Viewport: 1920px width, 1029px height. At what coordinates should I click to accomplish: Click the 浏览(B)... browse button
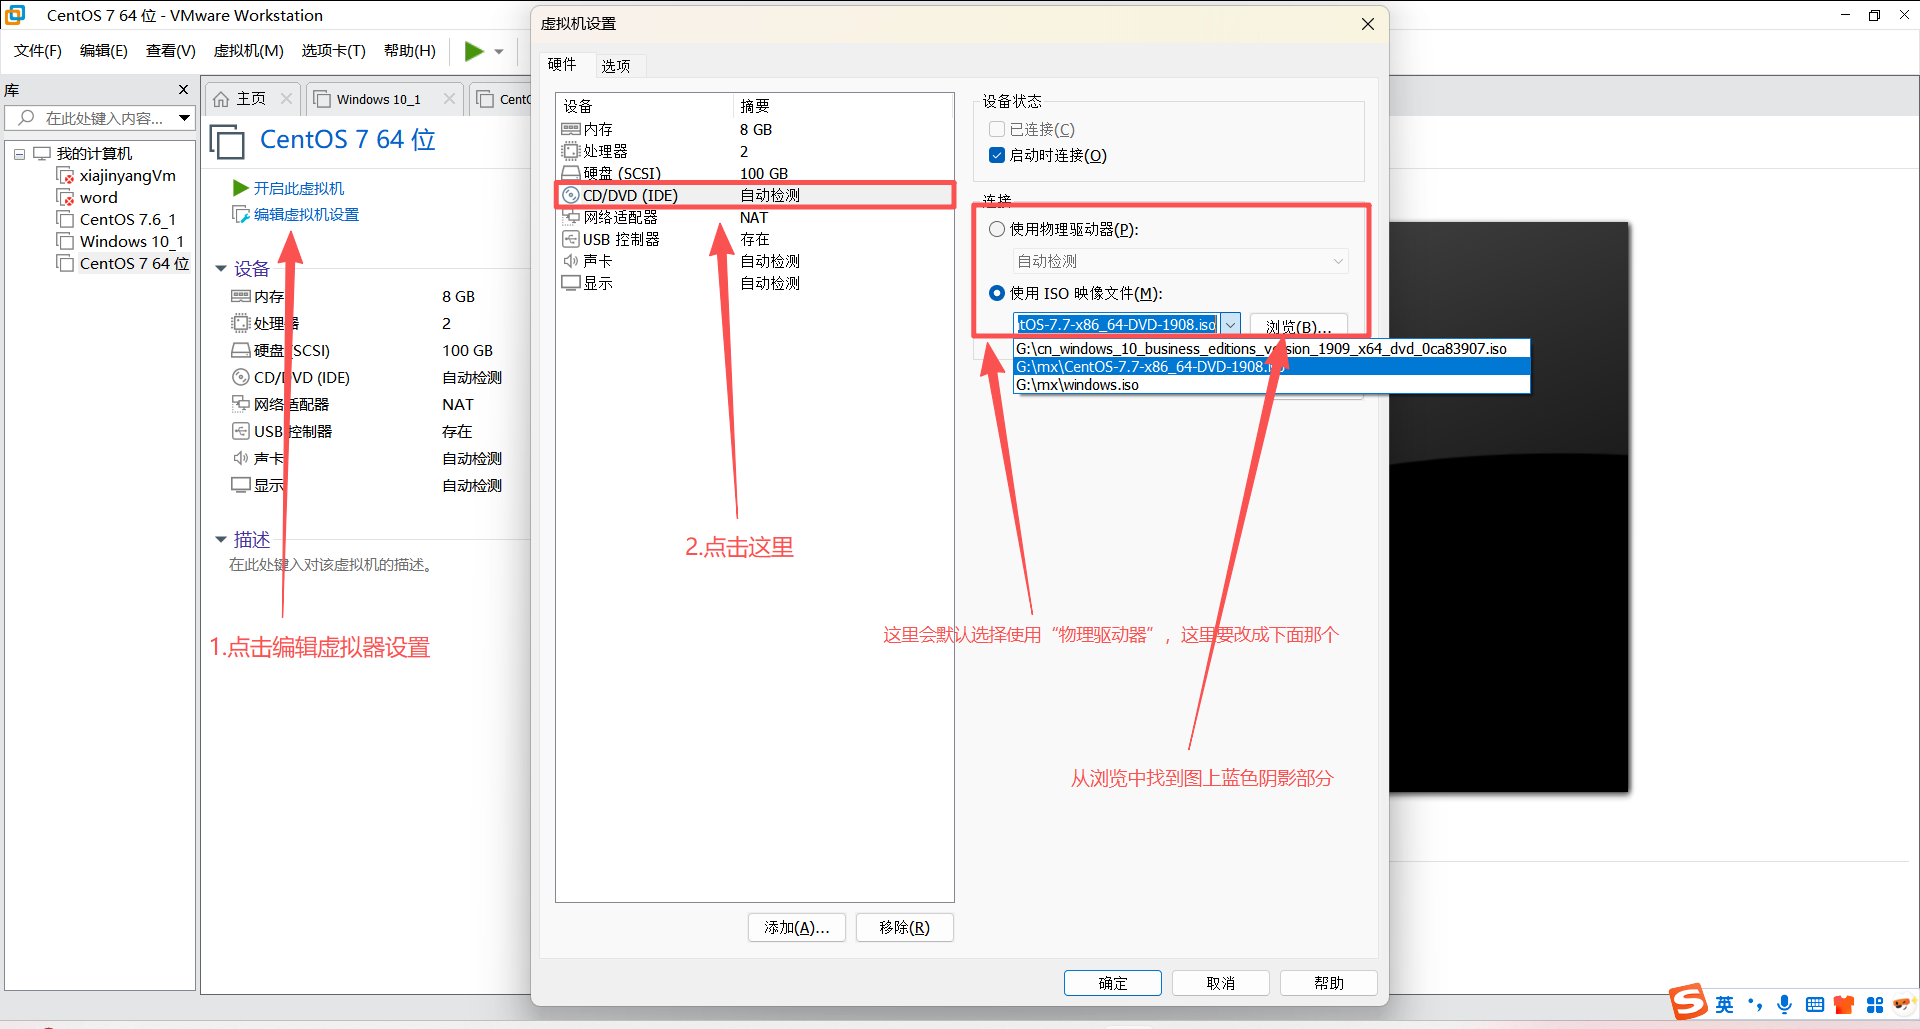click(1297, 326)
